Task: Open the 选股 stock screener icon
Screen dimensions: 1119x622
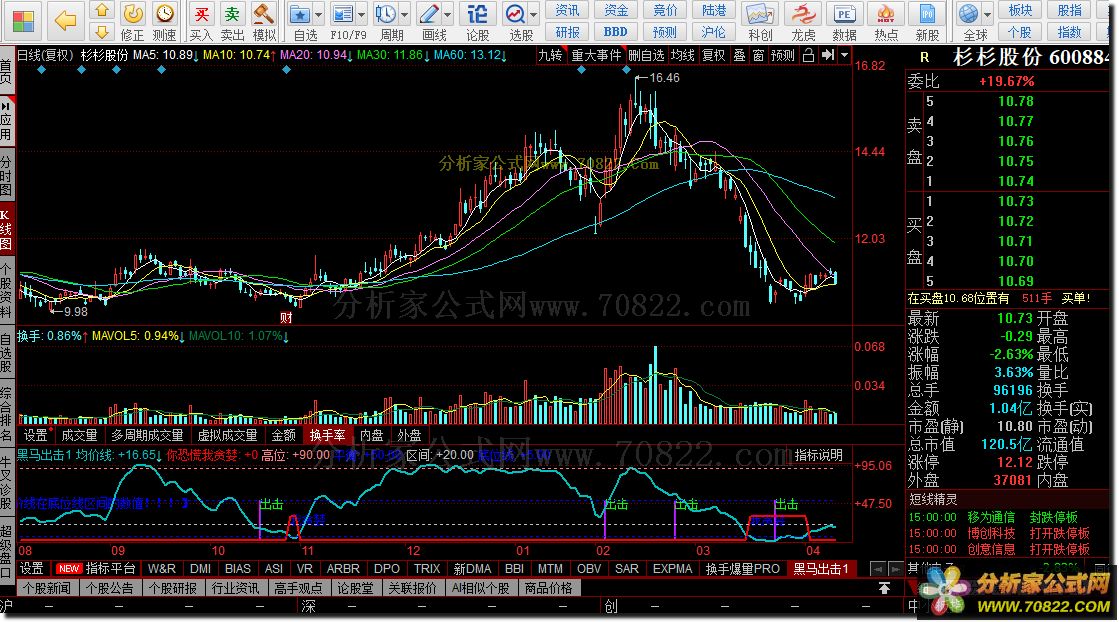Action: point(514,14)
